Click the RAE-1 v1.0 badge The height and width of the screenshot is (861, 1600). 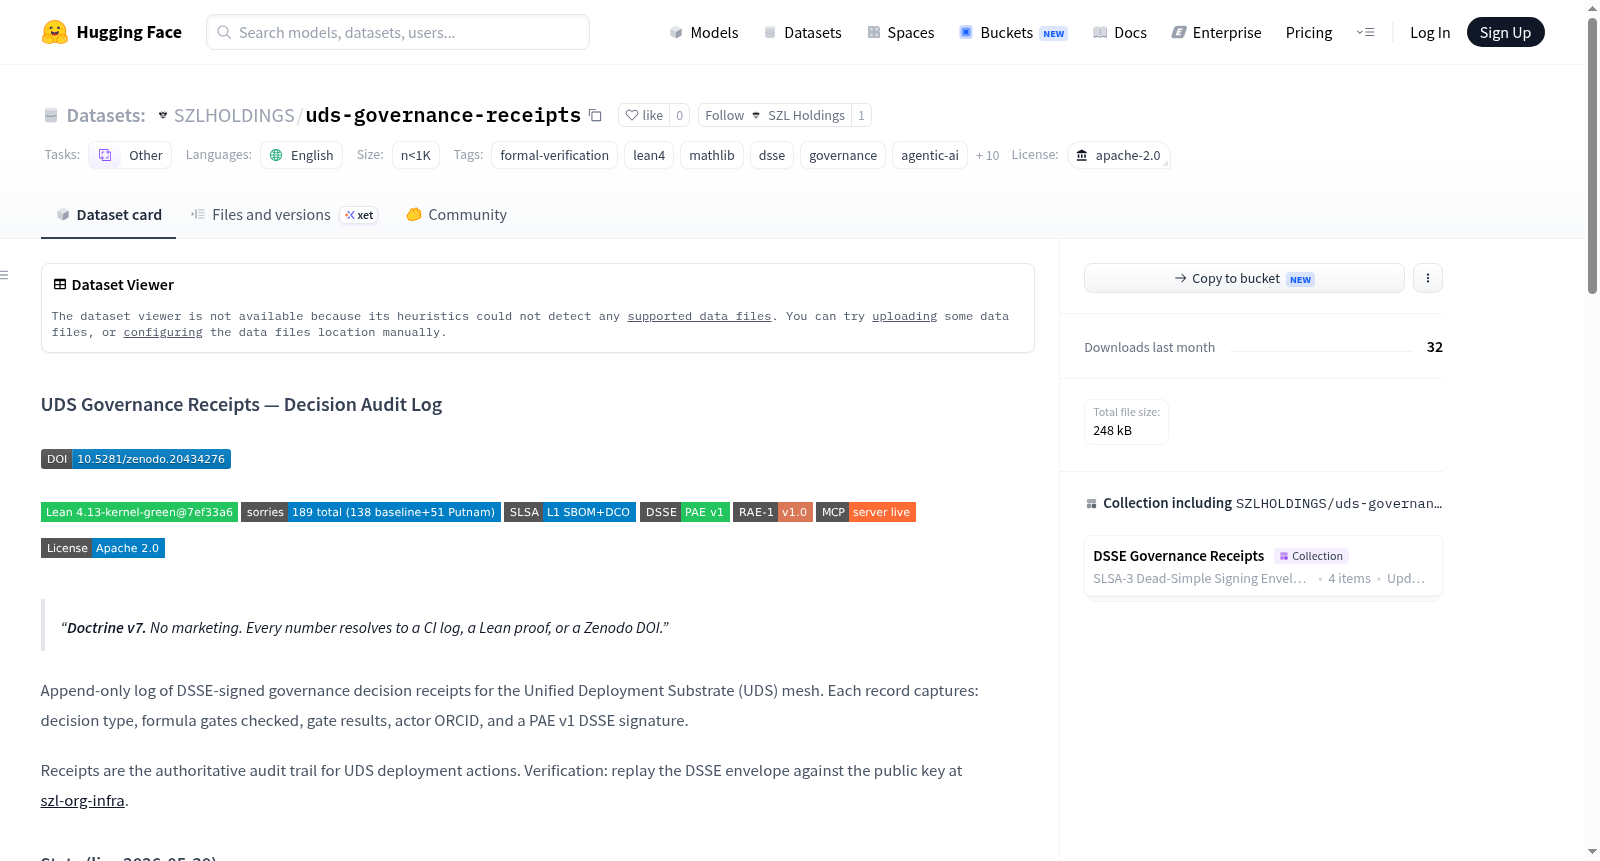pyautogui.click(x=773, y=512)
